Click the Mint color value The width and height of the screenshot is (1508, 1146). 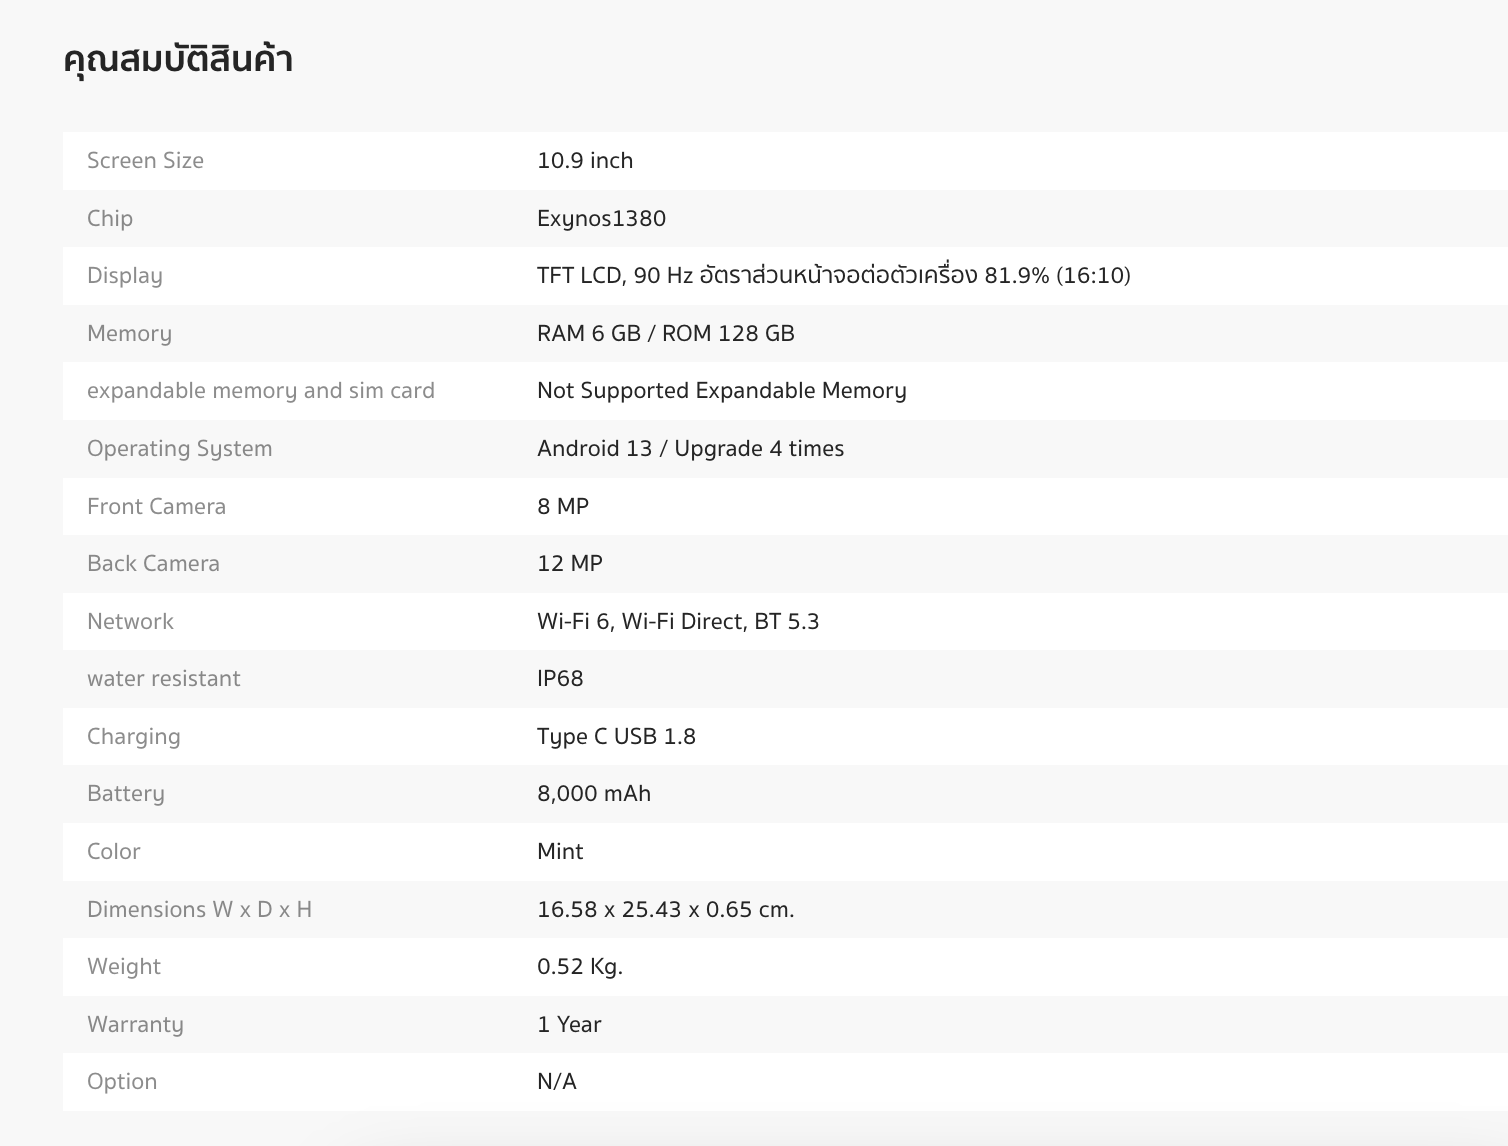(x=560, y=851)
